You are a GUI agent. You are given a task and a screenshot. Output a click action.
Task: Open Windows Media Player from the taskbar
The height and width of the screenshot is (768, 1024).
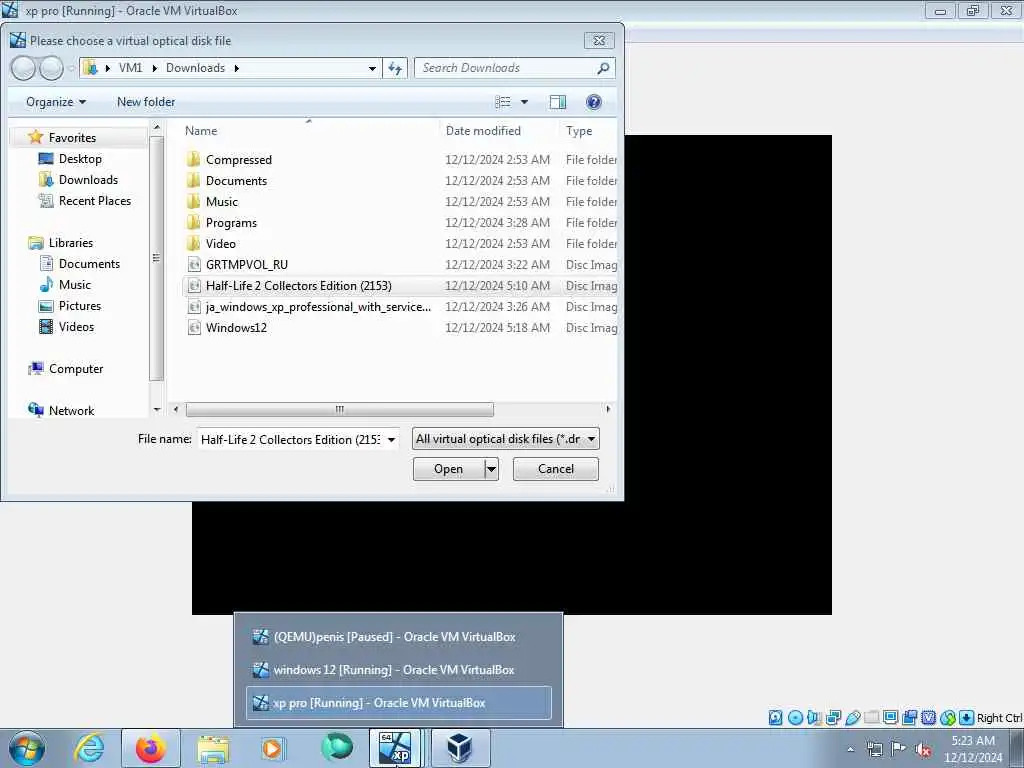point(272,748)
